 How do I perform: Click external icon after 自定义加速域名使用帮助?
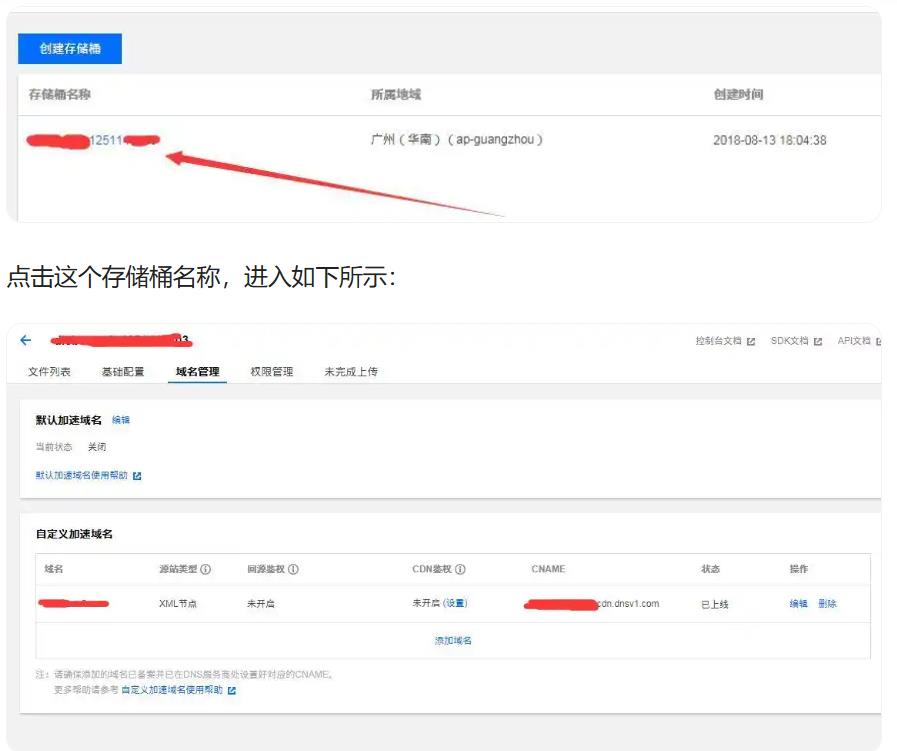click(x=231, y=690)
